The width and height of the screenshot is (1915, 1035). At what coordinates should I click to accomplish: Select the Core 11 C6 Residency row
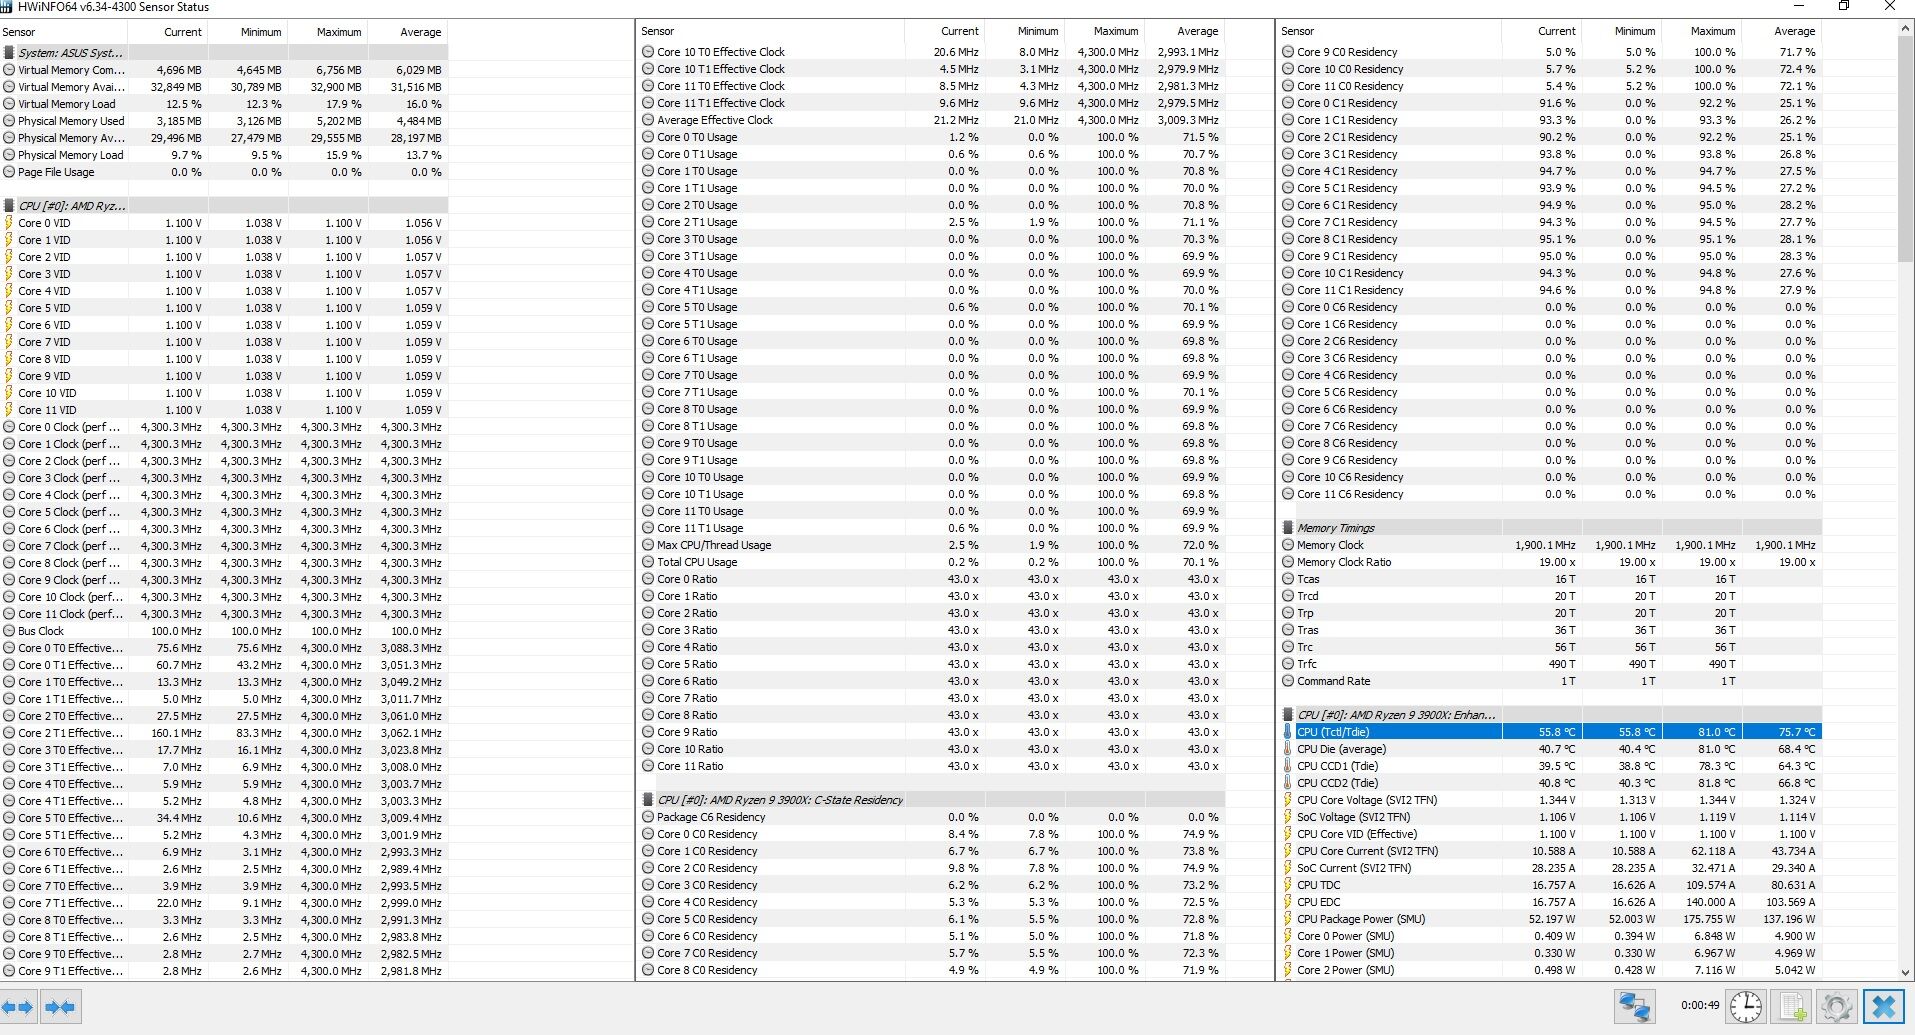coord(1551,494)
